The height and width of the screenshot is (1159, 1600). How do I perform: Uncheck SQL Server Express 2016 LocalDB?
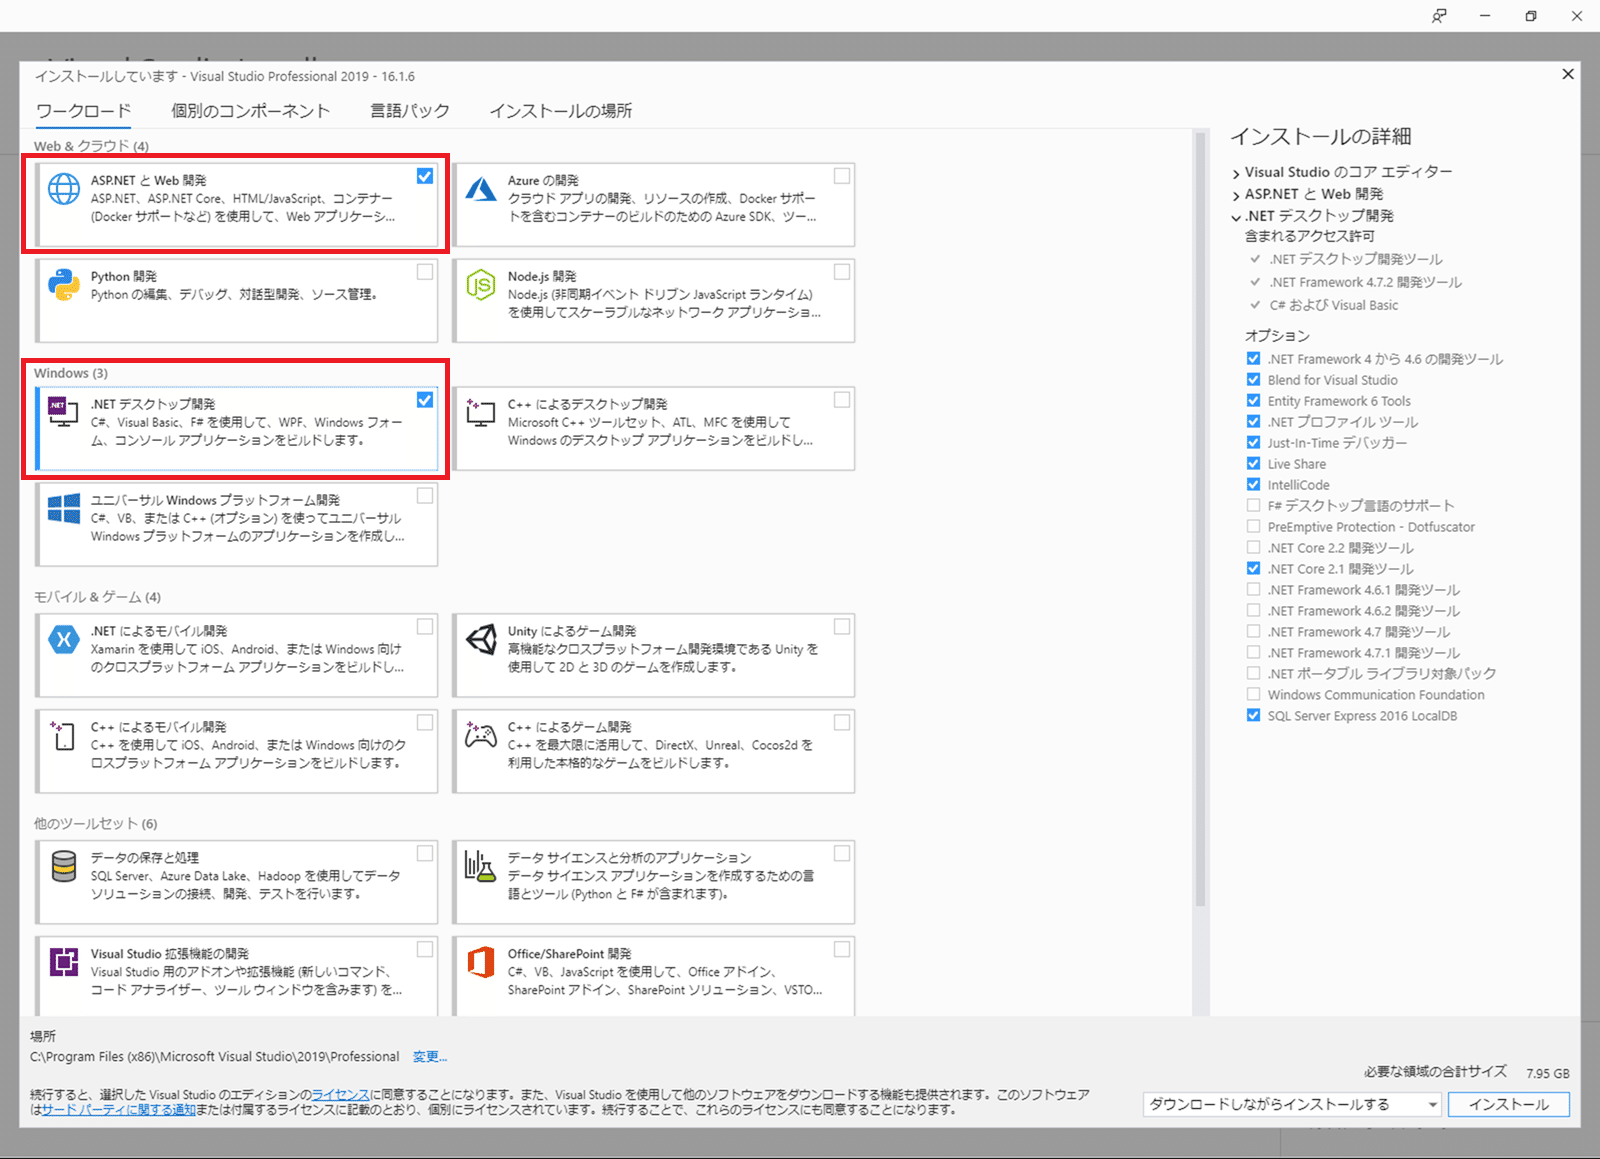[x=1253, y=716]
